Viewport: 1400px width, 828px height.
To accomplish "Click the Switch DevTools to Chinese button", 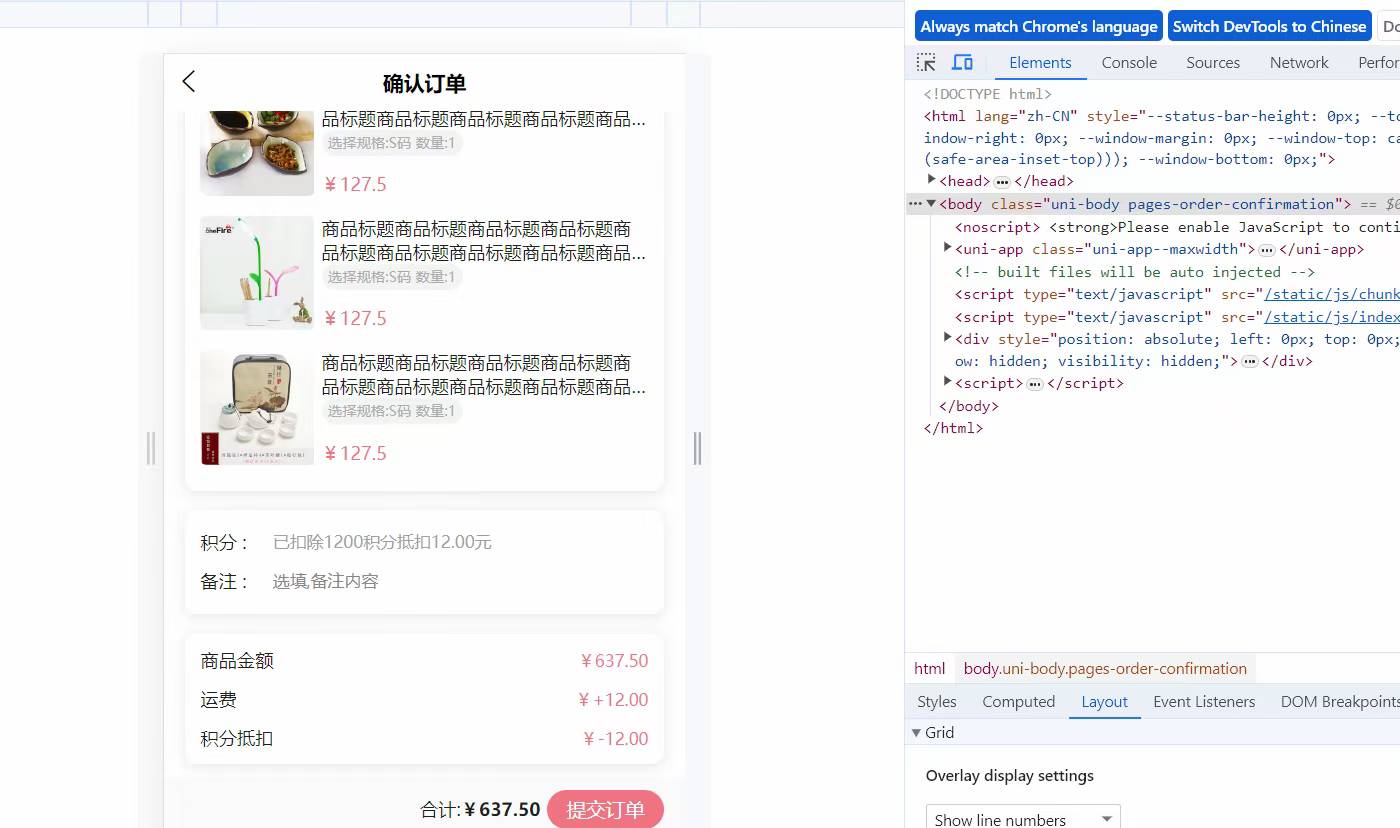I will [1269, 26].
